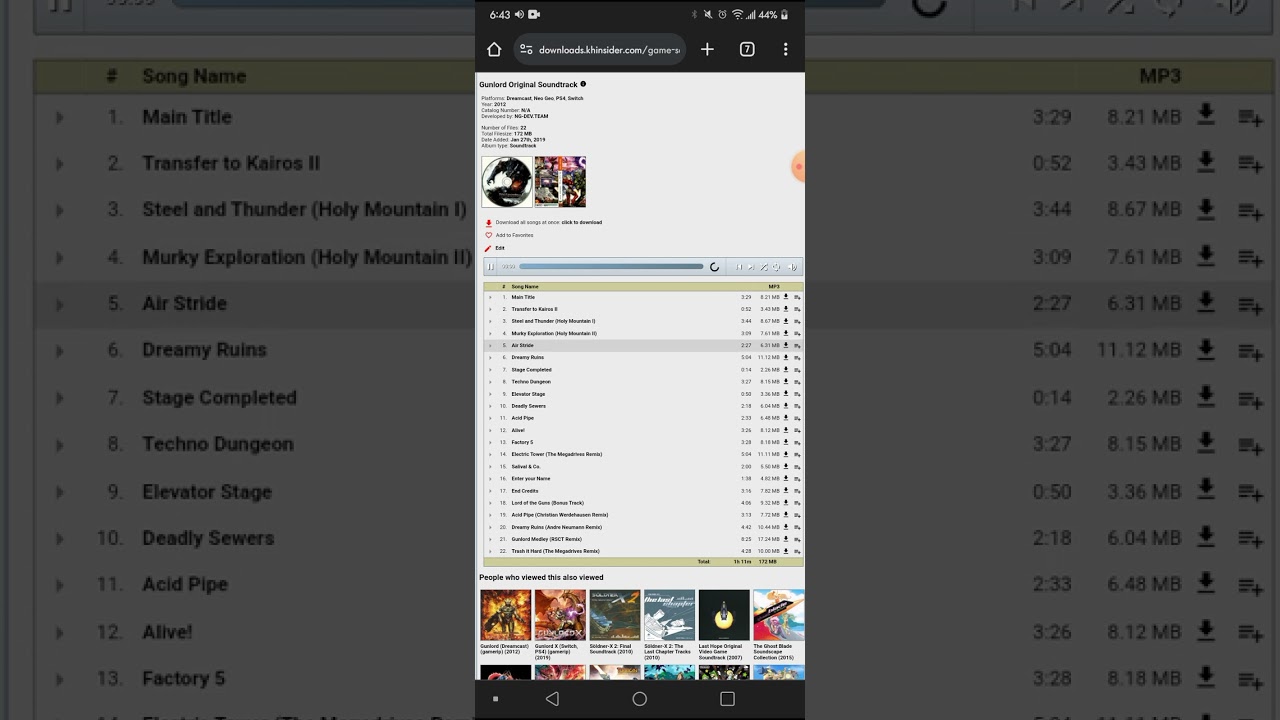
Task: Skip to previous track in player
Action: pos(739,267)
